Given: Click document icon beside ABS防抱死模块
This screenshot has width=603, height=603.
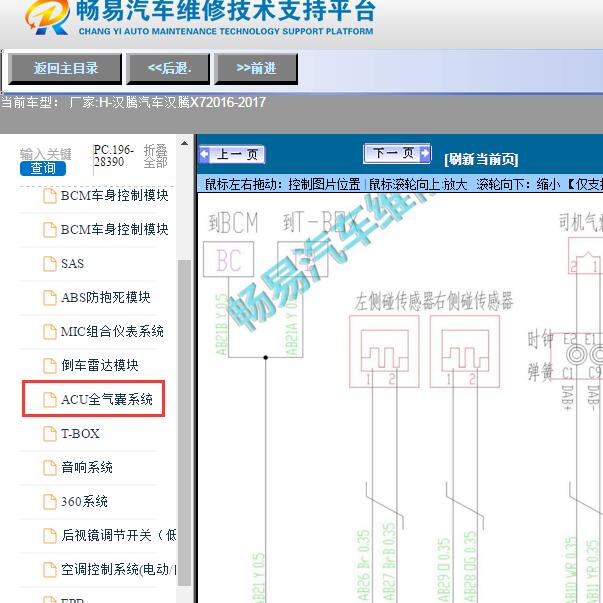Looking at the screenshot, I should tap(50, 298).
